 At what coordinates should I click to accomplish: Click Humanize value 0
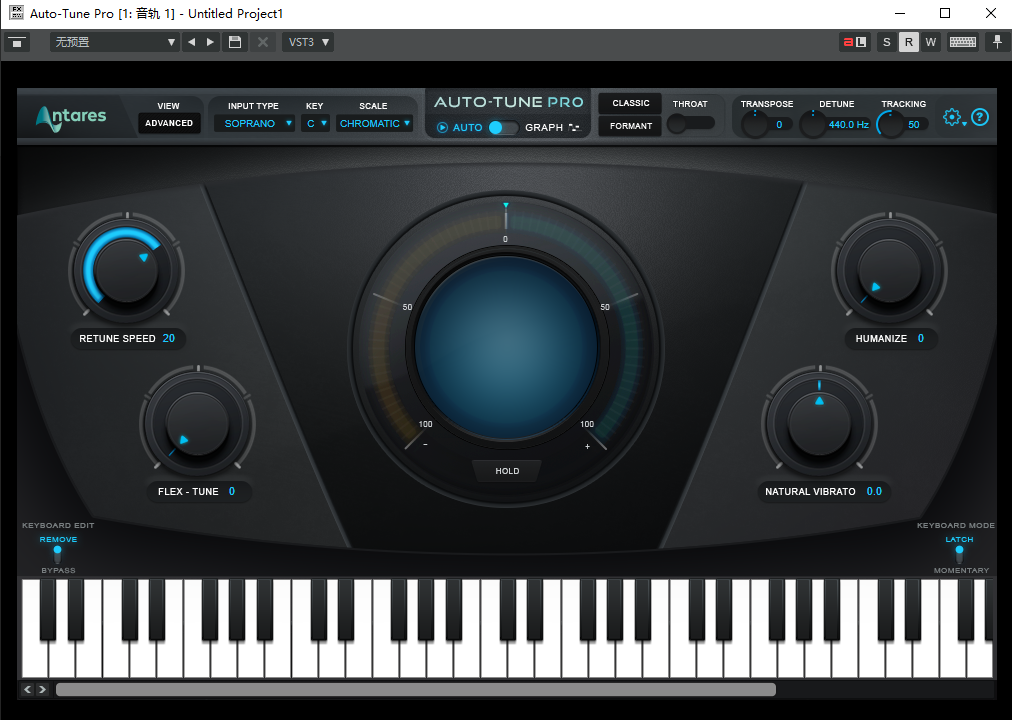pos(921,338)
